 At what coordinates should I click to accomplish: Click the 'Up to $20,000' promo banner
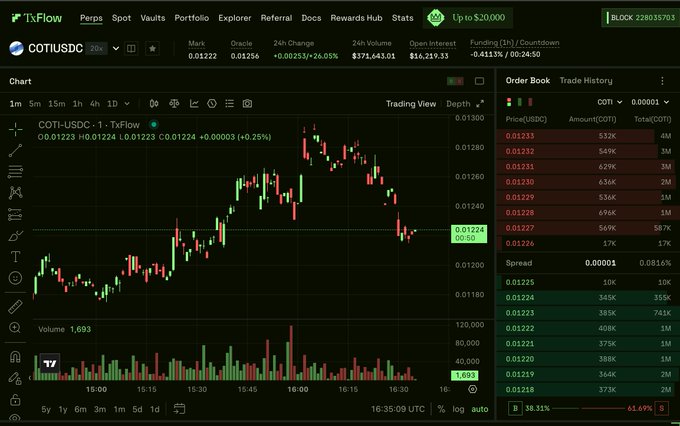pyautogui.click(x=468, y=18)
